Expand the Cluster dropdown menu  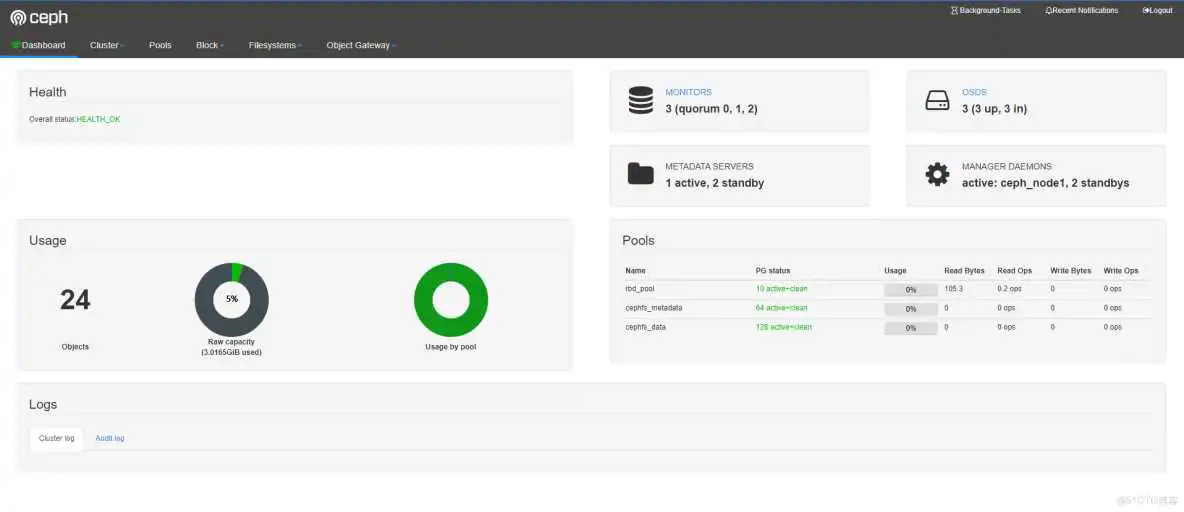(105, 45)
